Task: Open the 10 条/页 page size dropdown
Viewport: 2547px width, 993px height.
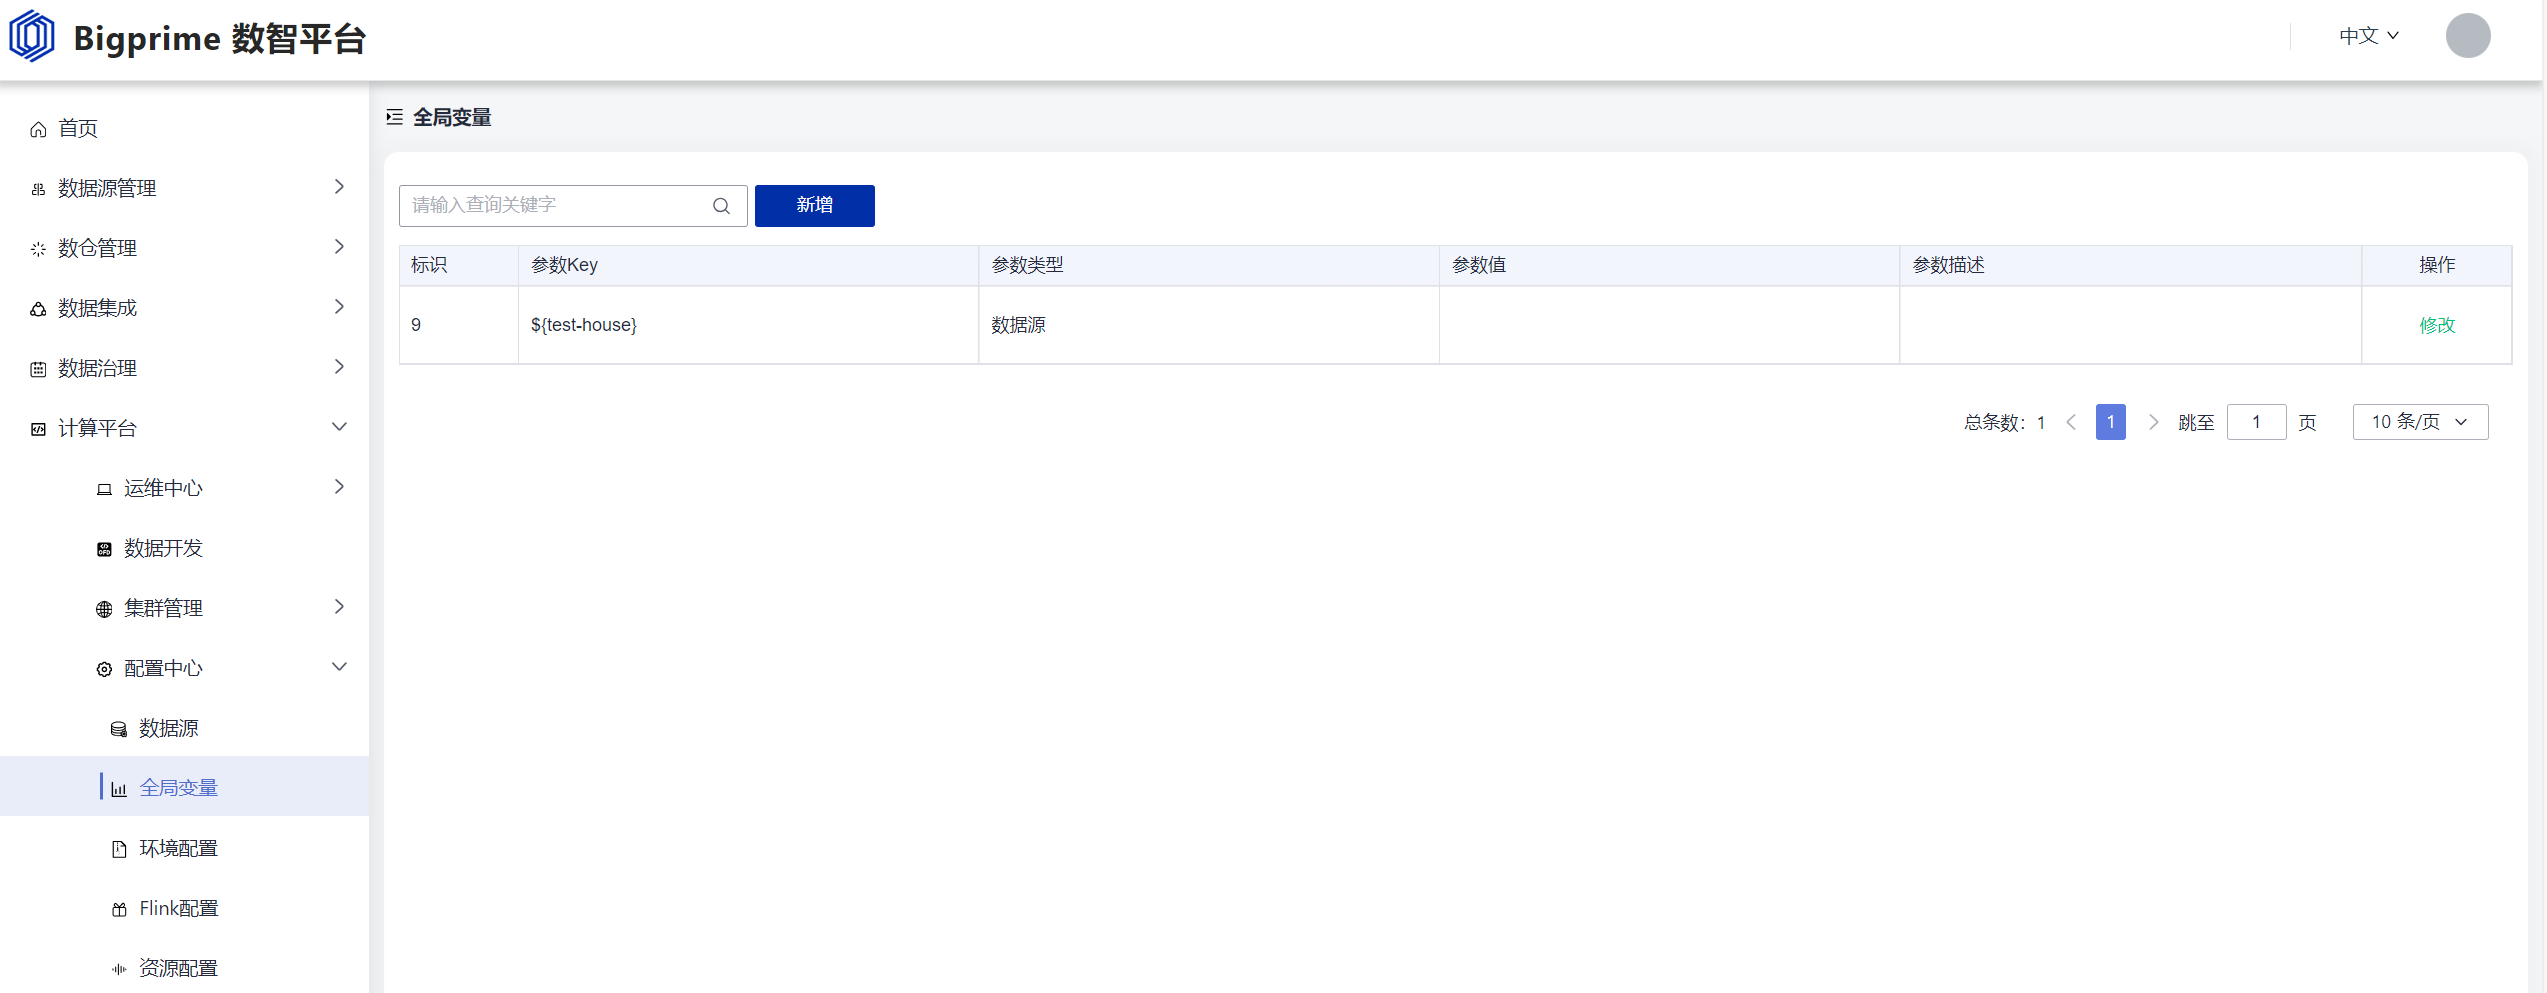Action: 2420,422
